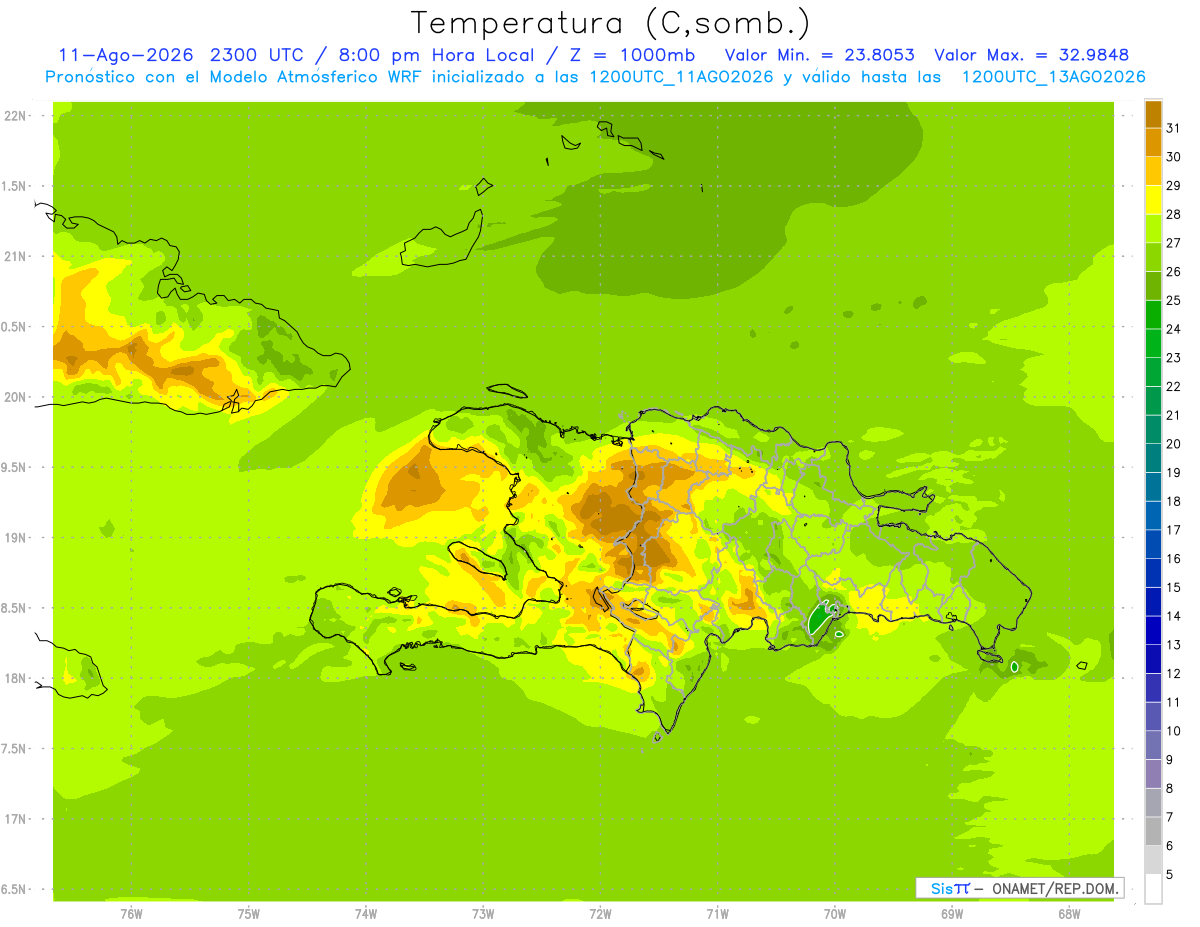Click the "74W" longitude label

[366, 914]
